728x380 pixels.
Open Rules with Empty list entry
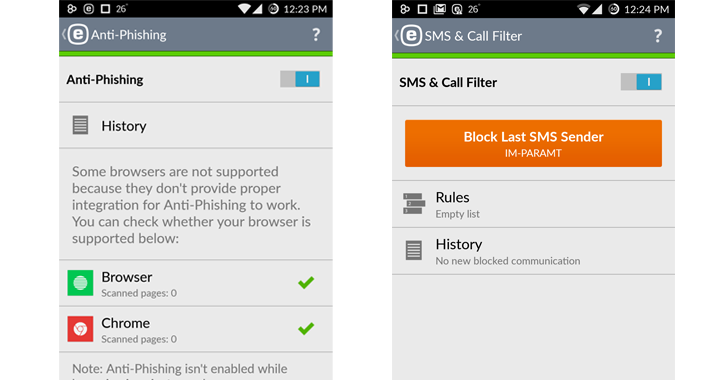533,204
